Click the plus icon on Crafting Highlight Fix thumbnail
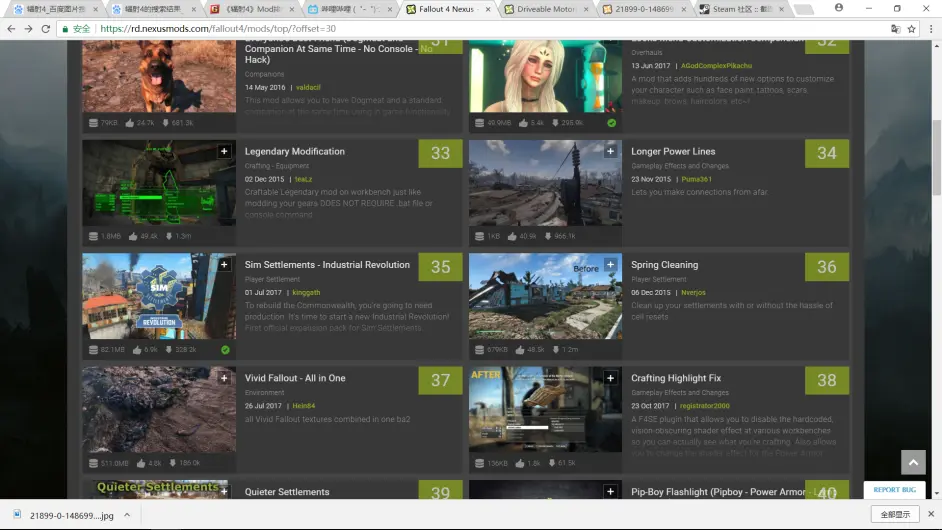Image resolution: width=942 pixels, height=530 pixels. click(x=610, y=378)
